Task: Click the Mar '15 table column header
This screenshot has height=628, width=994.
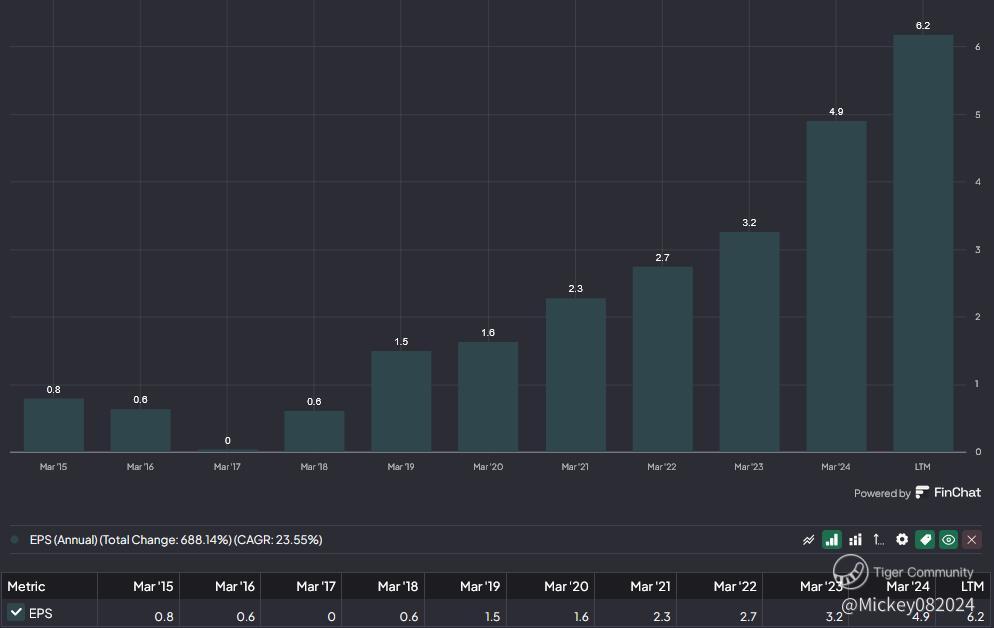Action: coord(153,586)
